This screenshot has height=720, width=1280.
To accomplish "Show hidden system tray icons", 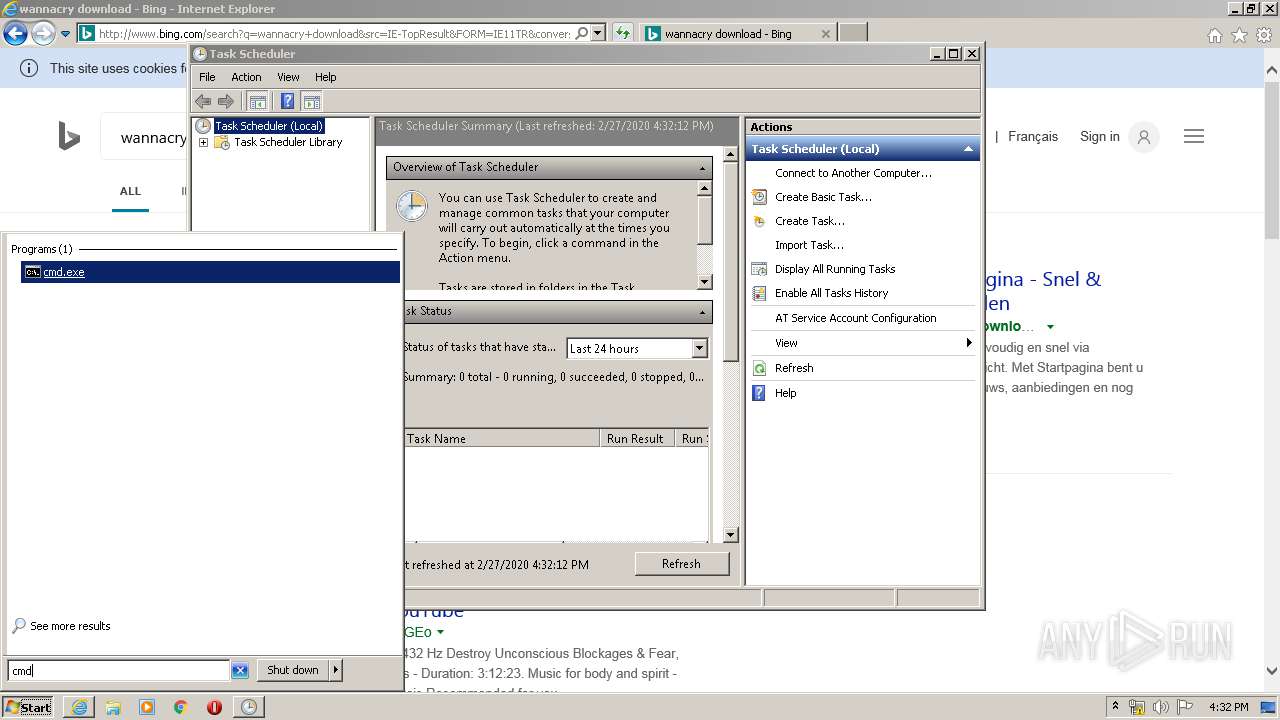I will (1116, 707).
